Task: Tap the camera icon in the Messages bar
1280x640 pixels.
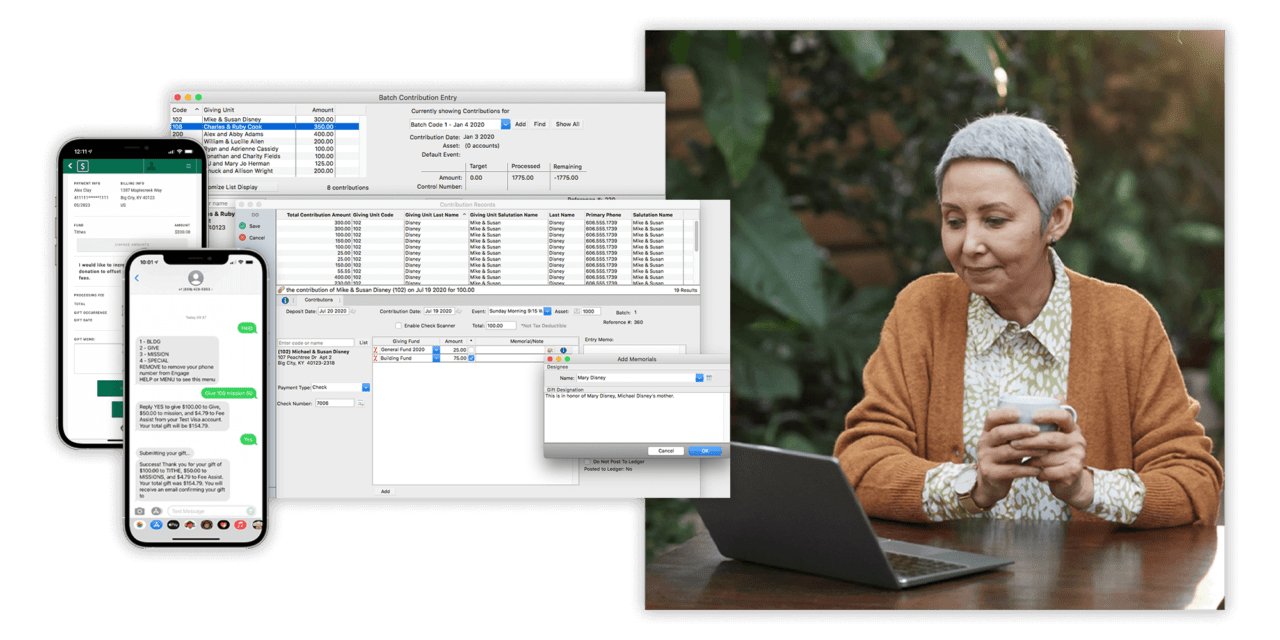Action: coord(139,511)
